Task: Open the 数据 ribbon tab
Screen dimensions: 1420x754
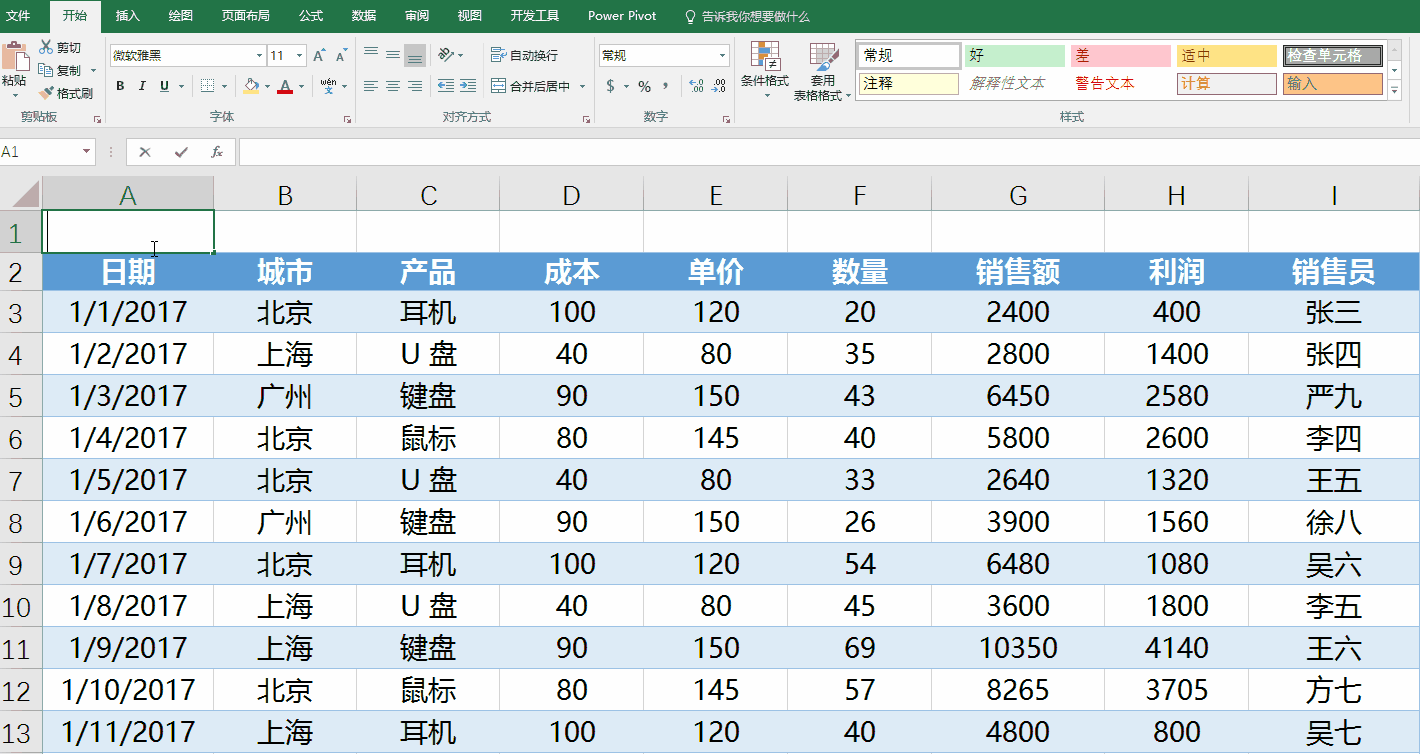Action: [x=364, y=16]
